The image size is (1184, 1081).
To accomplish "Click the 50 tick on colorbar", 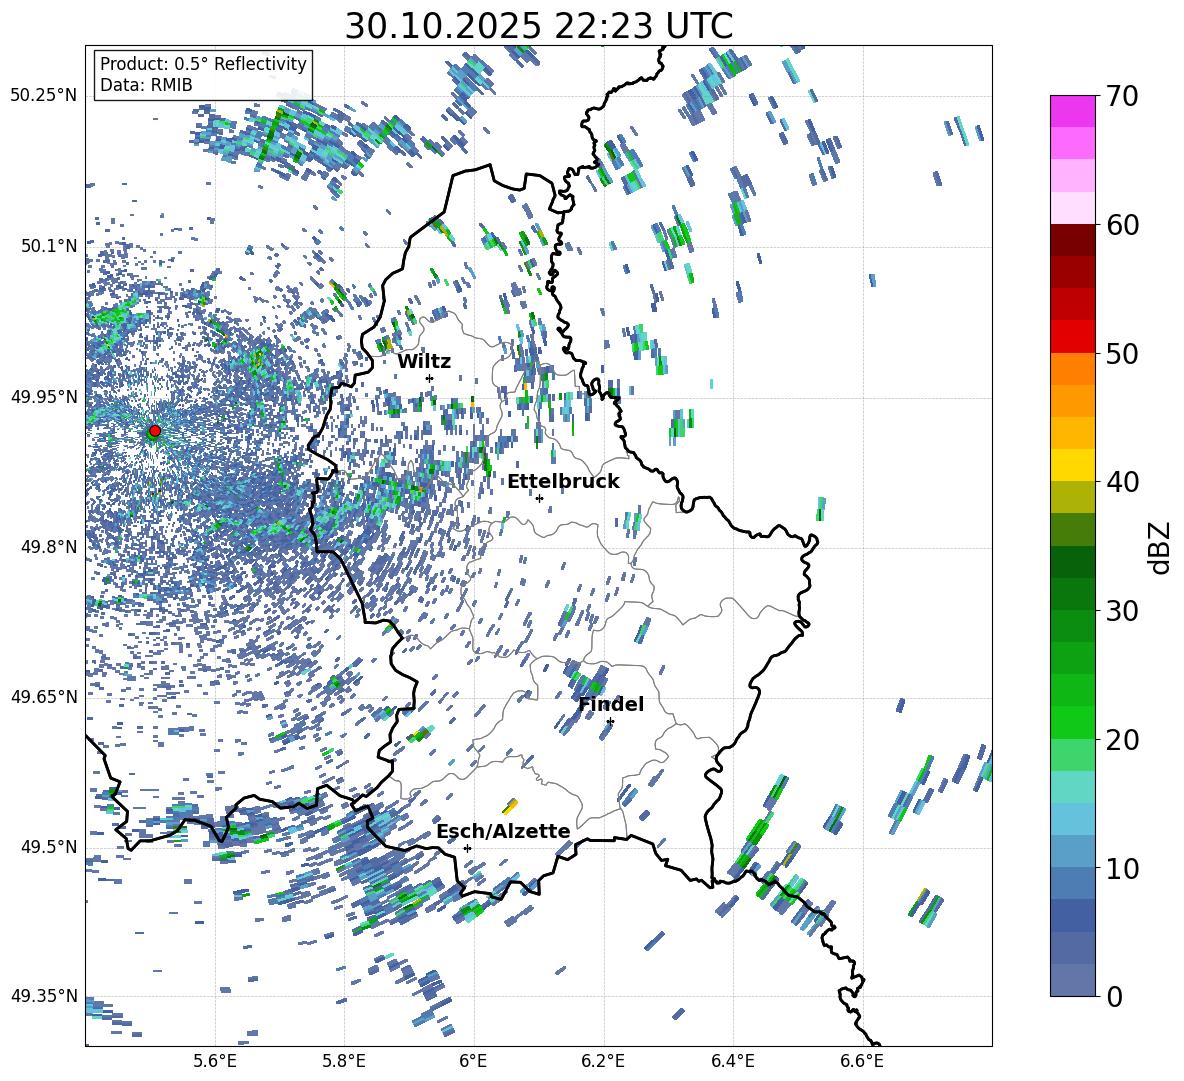I will point(1122,354).
